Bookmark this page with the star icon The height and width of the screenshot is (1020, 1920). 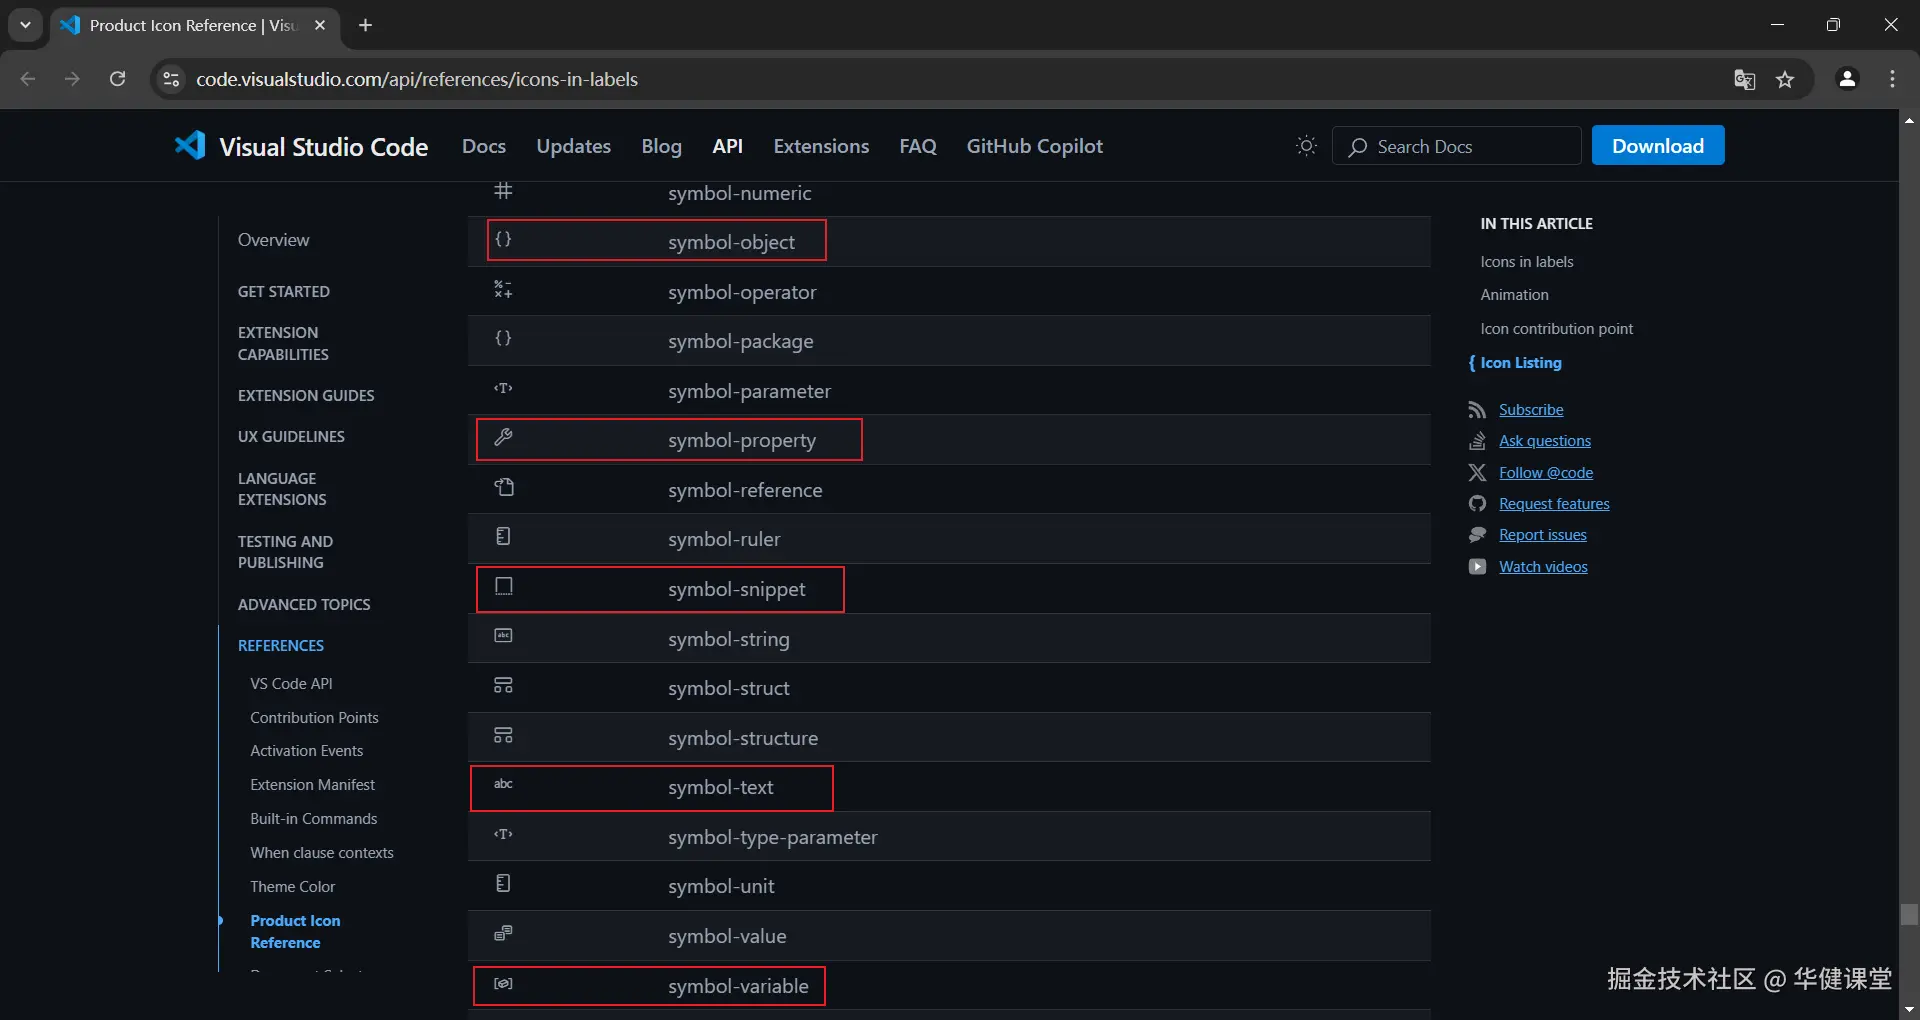(x=1785, y=80)
